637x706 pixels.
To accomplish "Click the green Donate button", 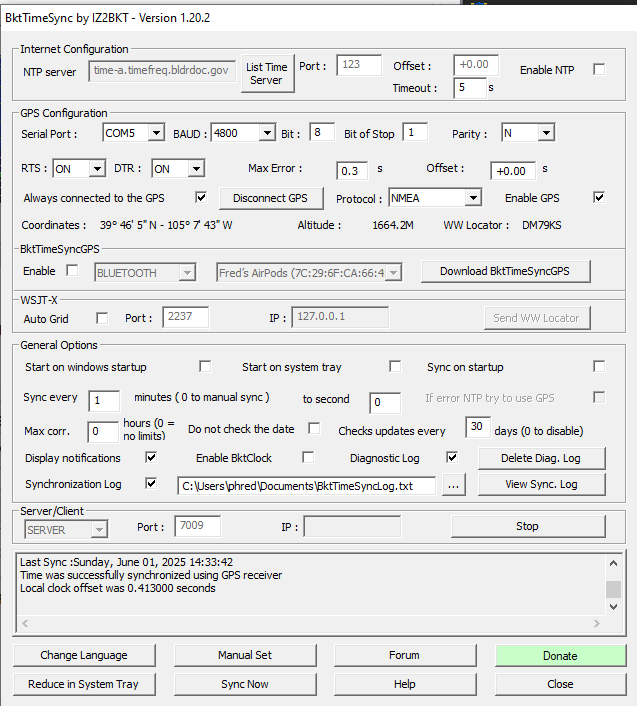I will [560, 656].
